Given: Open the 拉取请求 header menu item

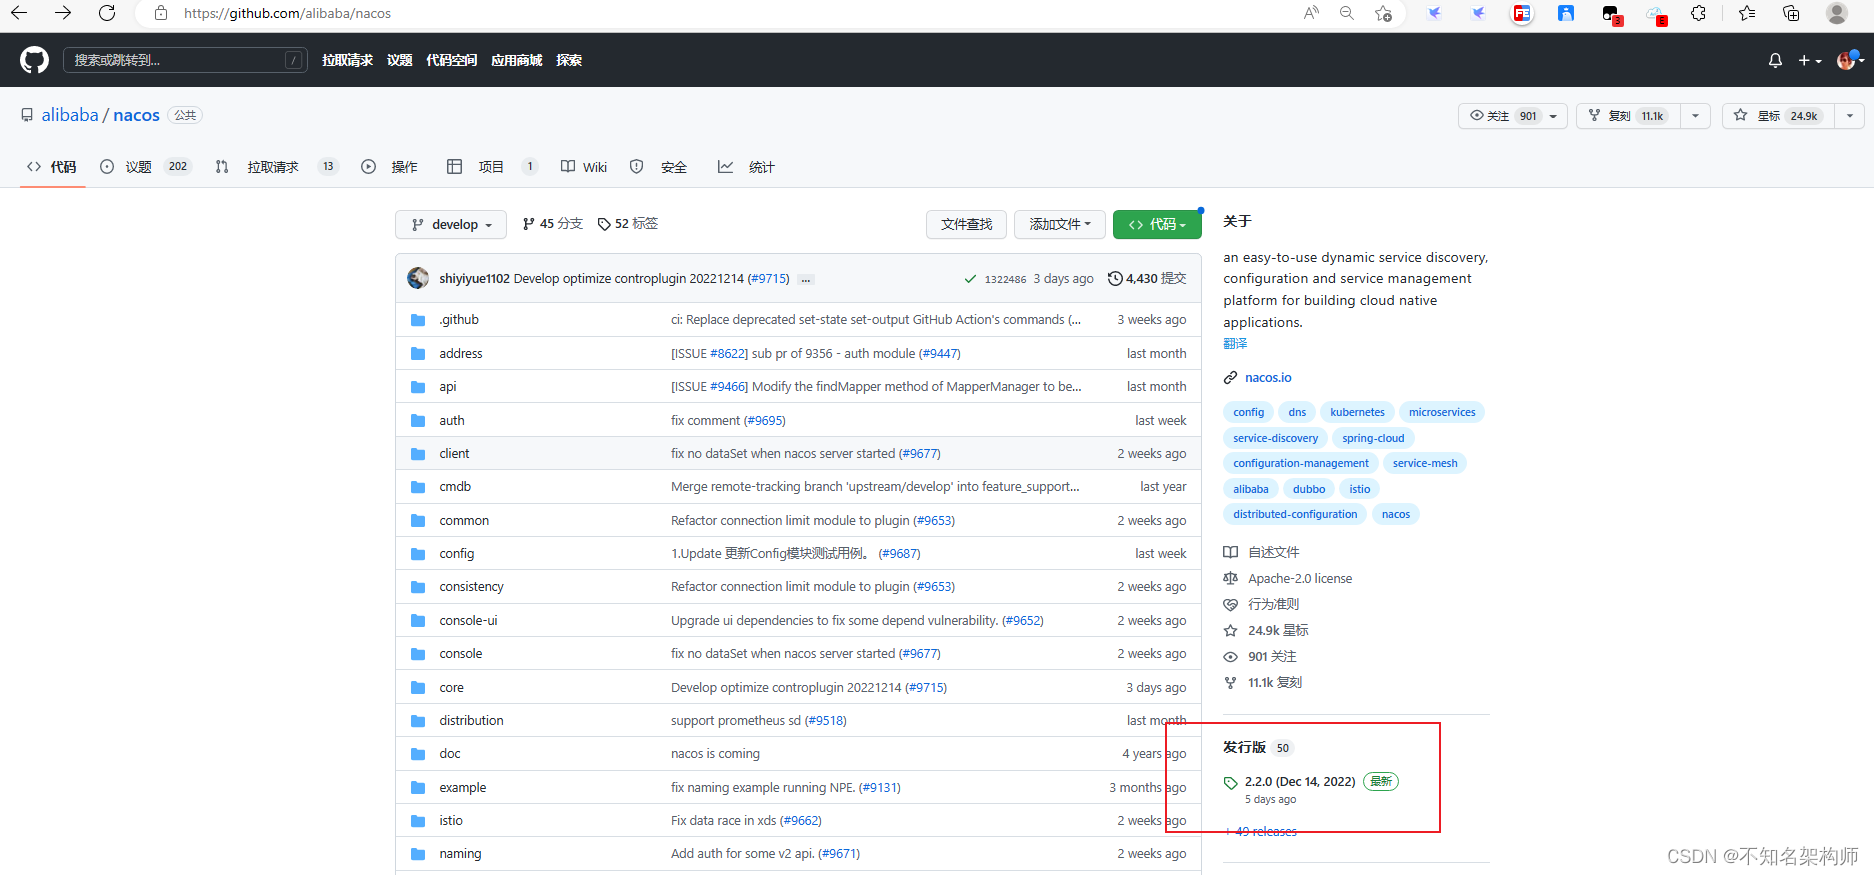Looking at the screenshot, I should tap(347, 60).
